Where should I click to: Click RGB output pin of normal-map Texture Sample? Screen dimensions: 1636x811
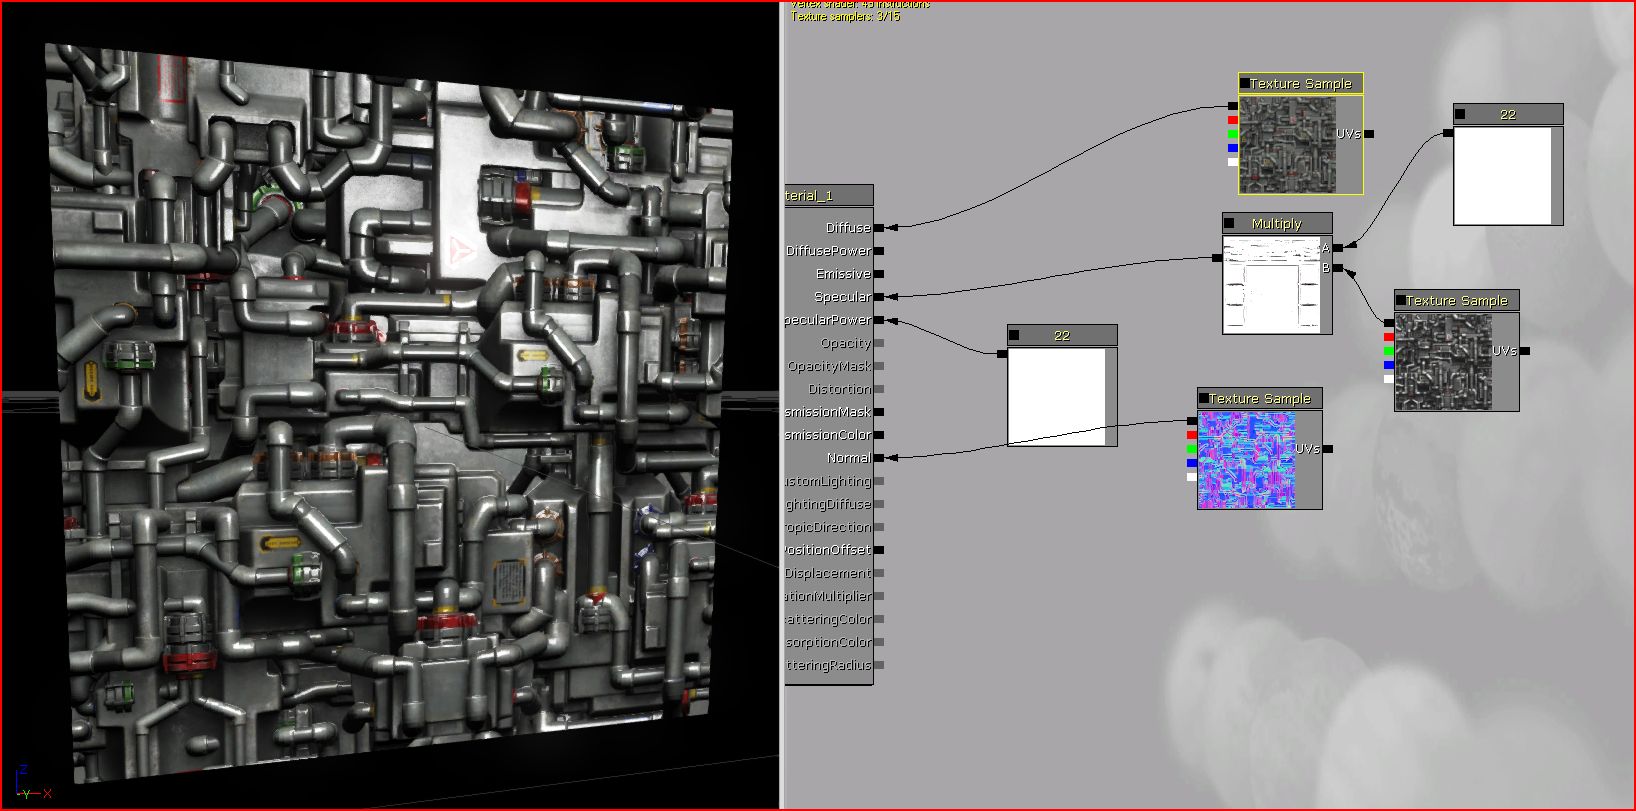(1192, 421)
